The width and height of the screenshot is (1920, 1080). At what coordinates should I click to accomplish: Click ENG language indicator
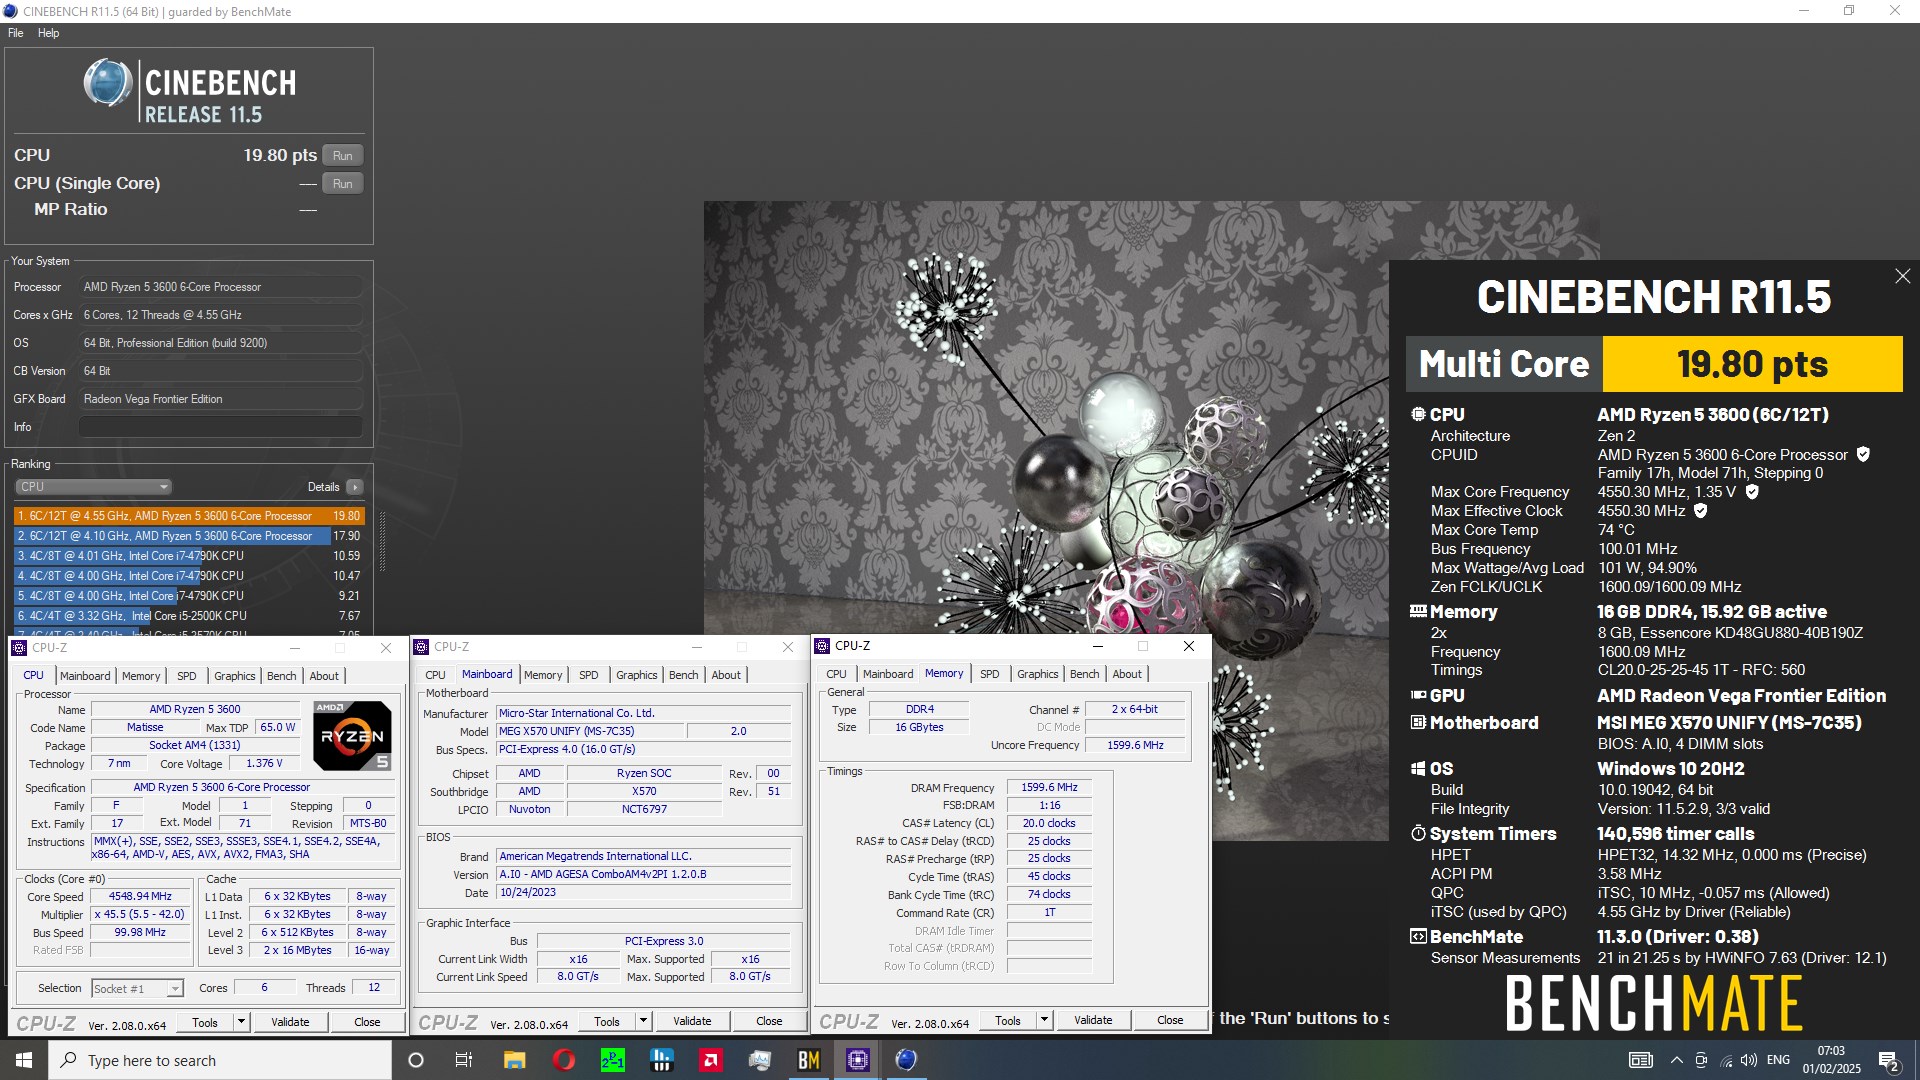tap(1778, 1060)
